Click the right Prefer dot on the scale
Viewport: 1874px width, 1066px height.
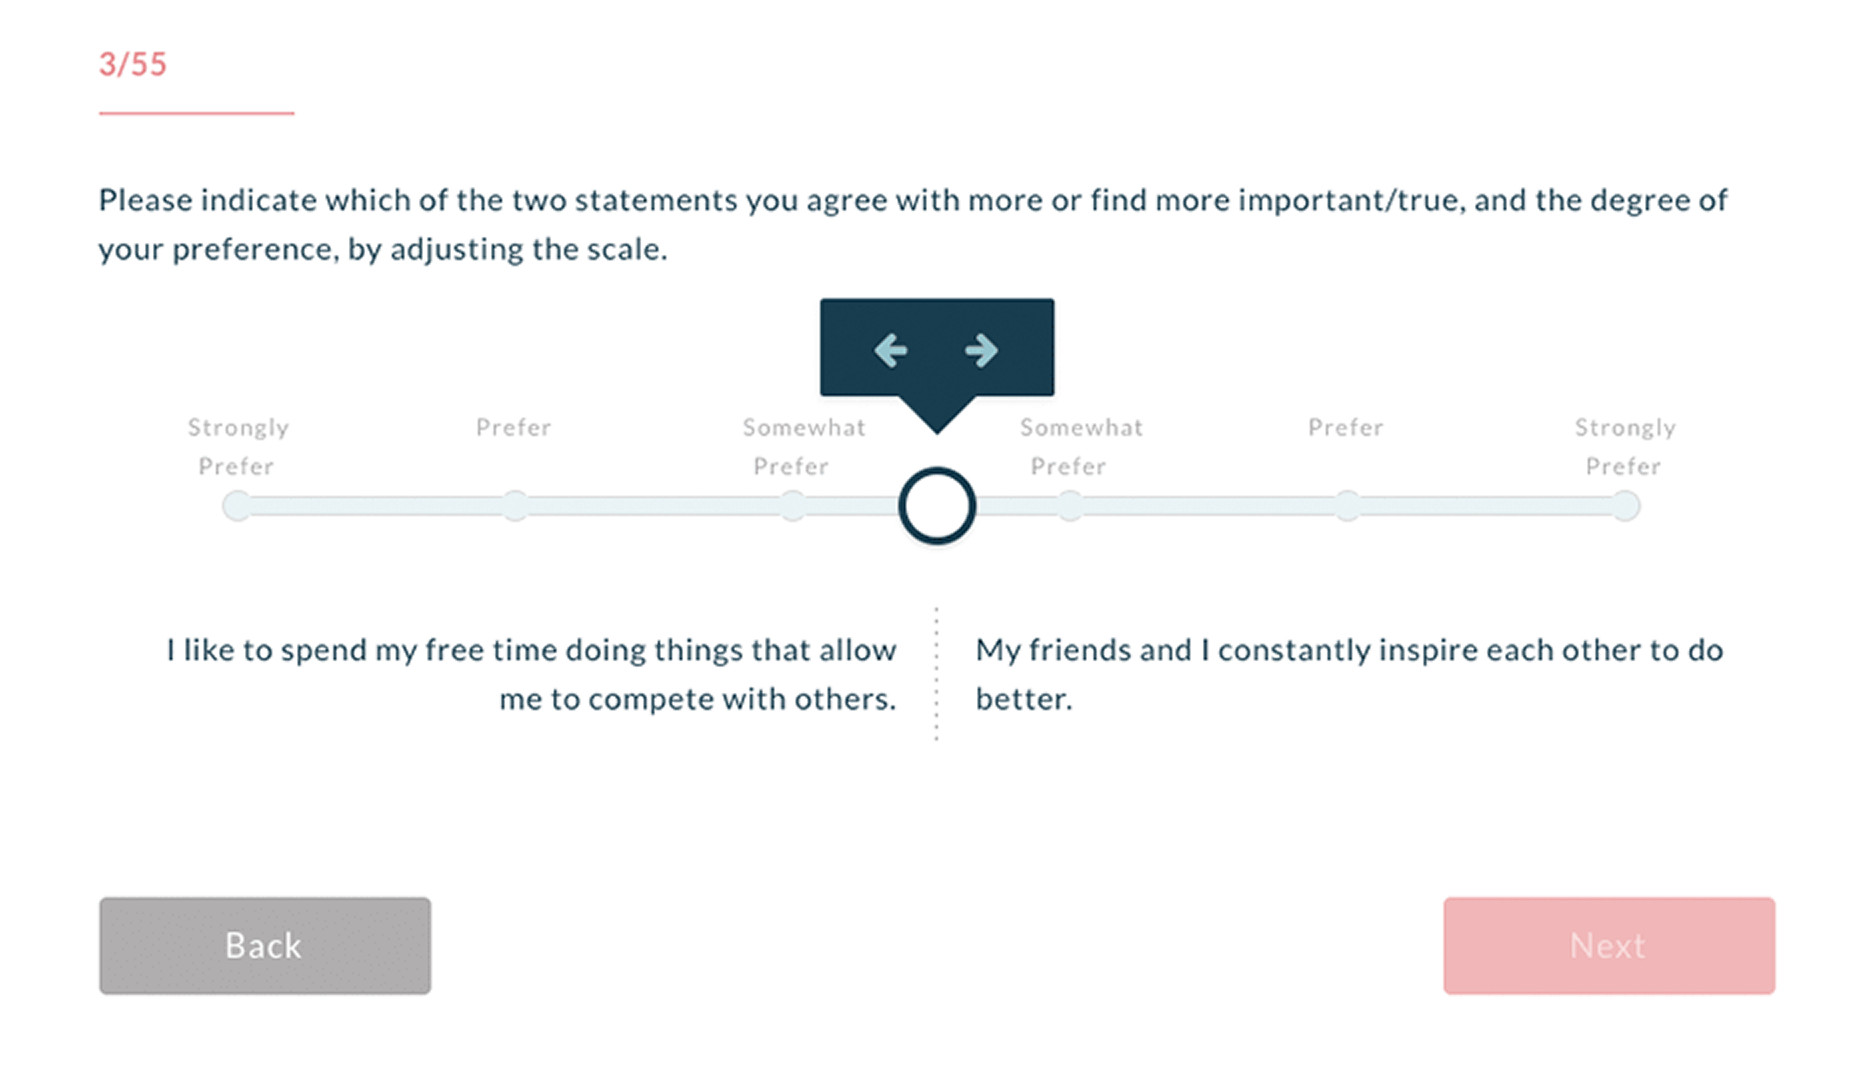click(x=1348, y=506)
